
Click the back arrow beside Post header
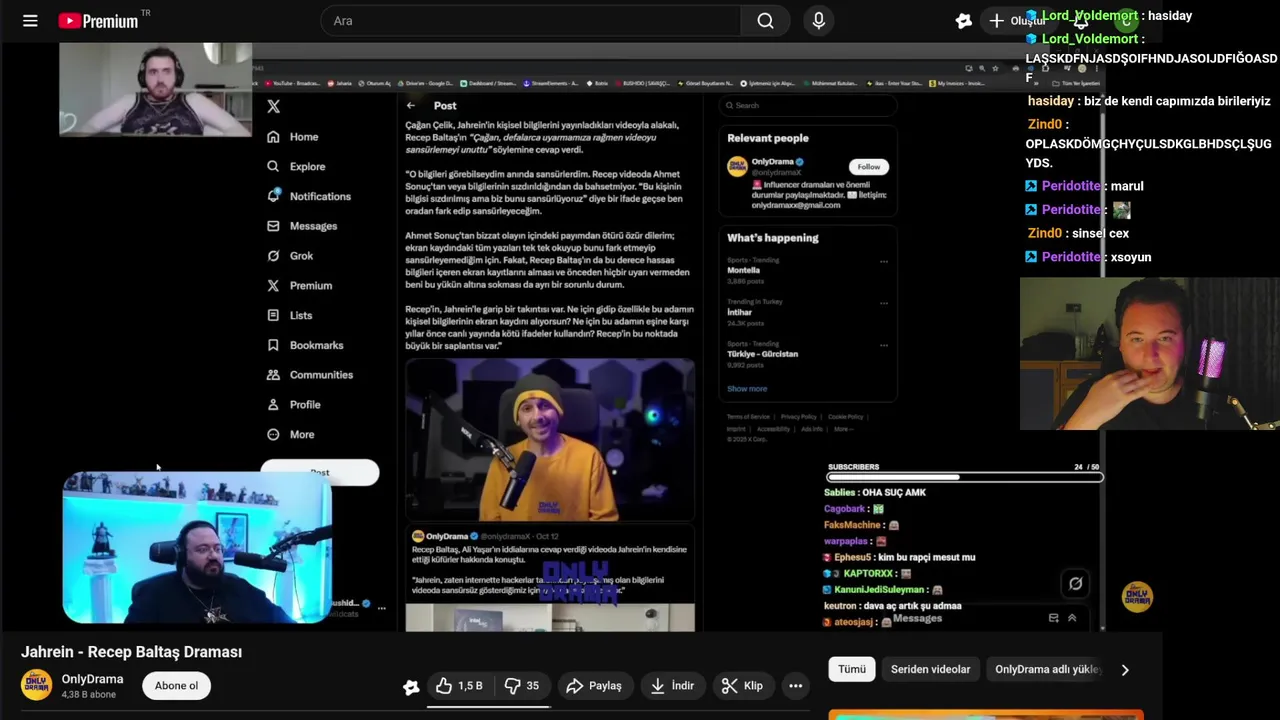411,105
